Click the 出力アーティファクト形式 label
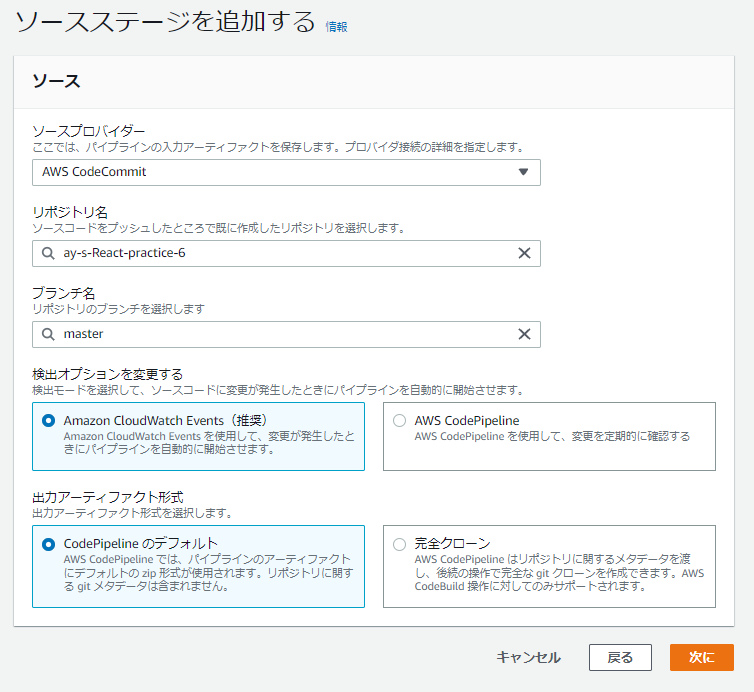754x692 pixels. [108, 497]
